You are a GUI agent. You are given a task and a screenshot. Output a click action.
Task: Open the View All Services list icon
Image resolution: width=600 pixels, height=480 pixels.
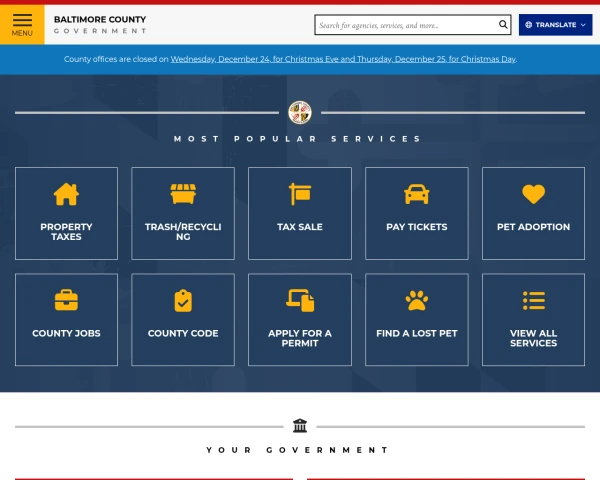point(533,300)
